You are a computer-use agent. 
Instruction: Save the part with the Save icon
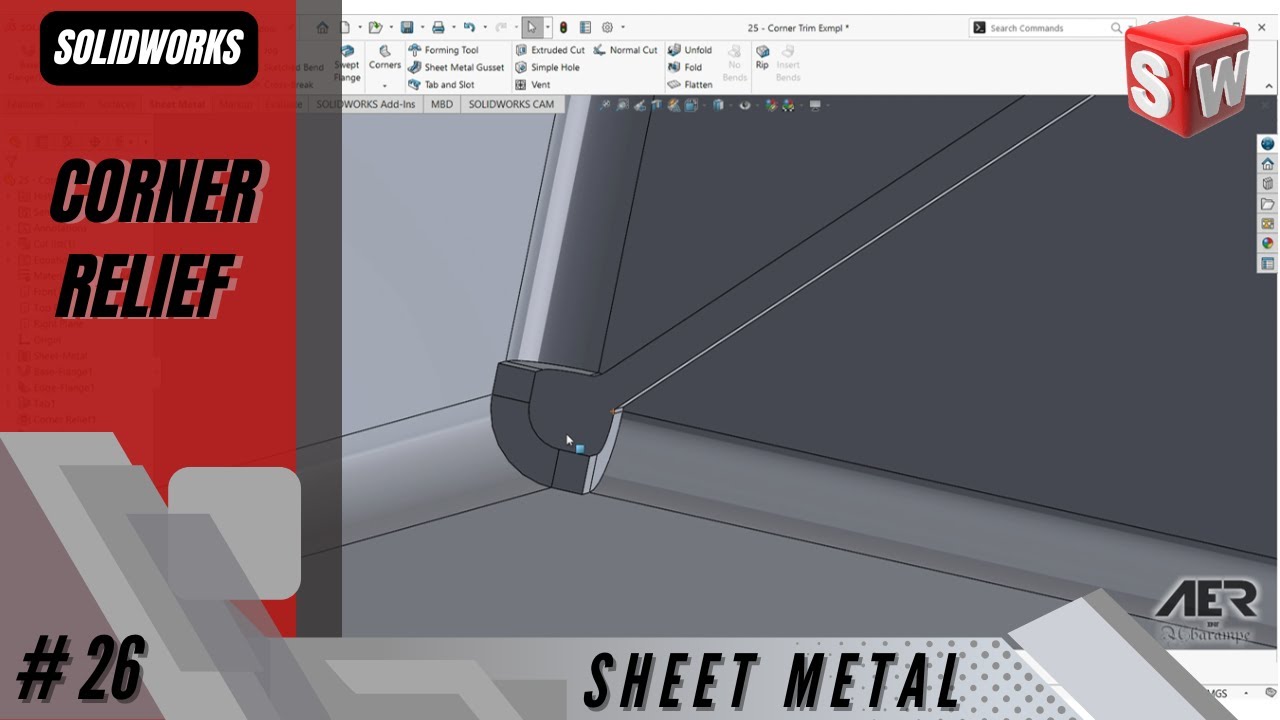pos(406,28)
